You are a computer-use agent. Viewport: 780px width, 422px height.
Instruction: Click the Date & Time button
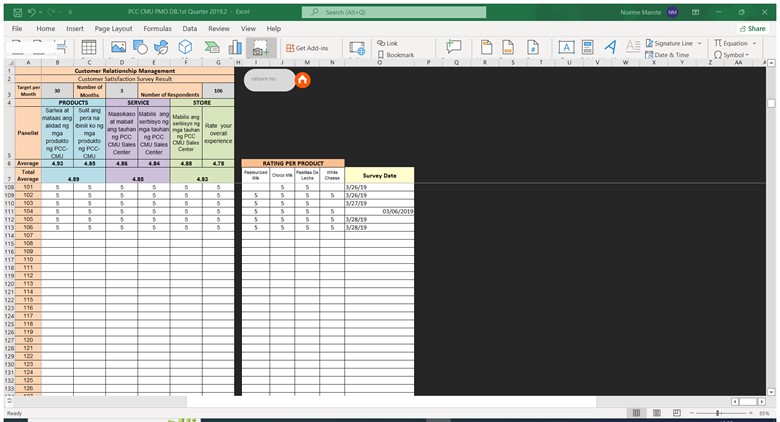tap(667, 55)
